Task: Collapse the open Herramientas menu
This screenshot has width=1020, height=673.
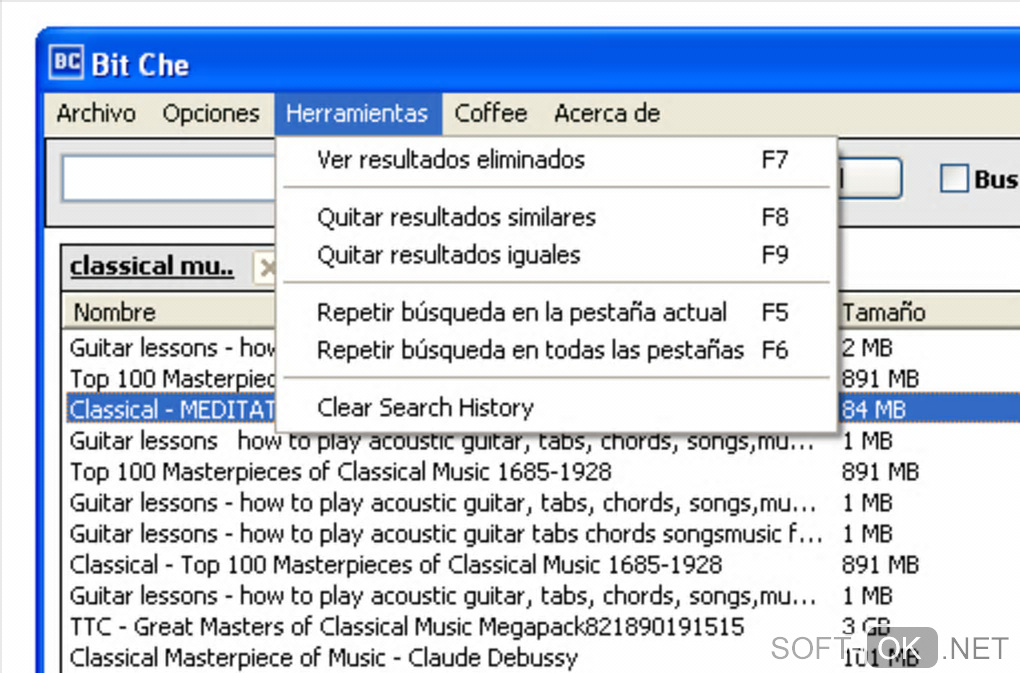Action: click(x=357, y=113)
